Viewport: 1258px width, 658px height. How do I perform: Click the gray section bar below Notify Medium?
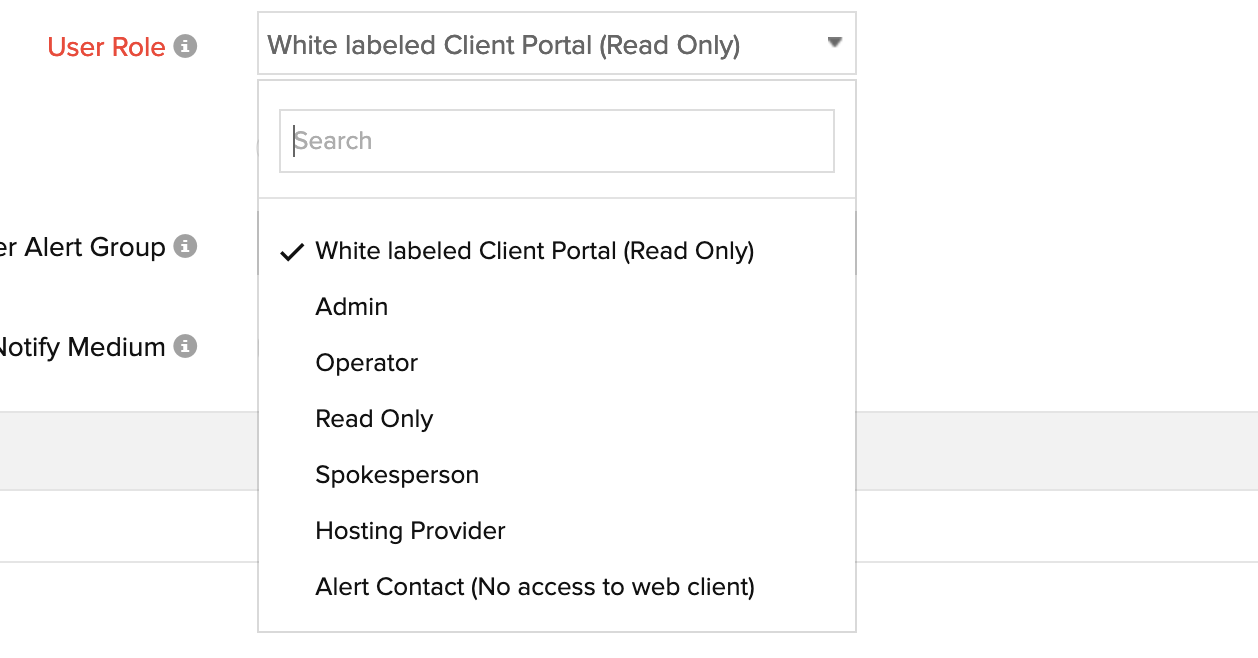click(1050, 450)
